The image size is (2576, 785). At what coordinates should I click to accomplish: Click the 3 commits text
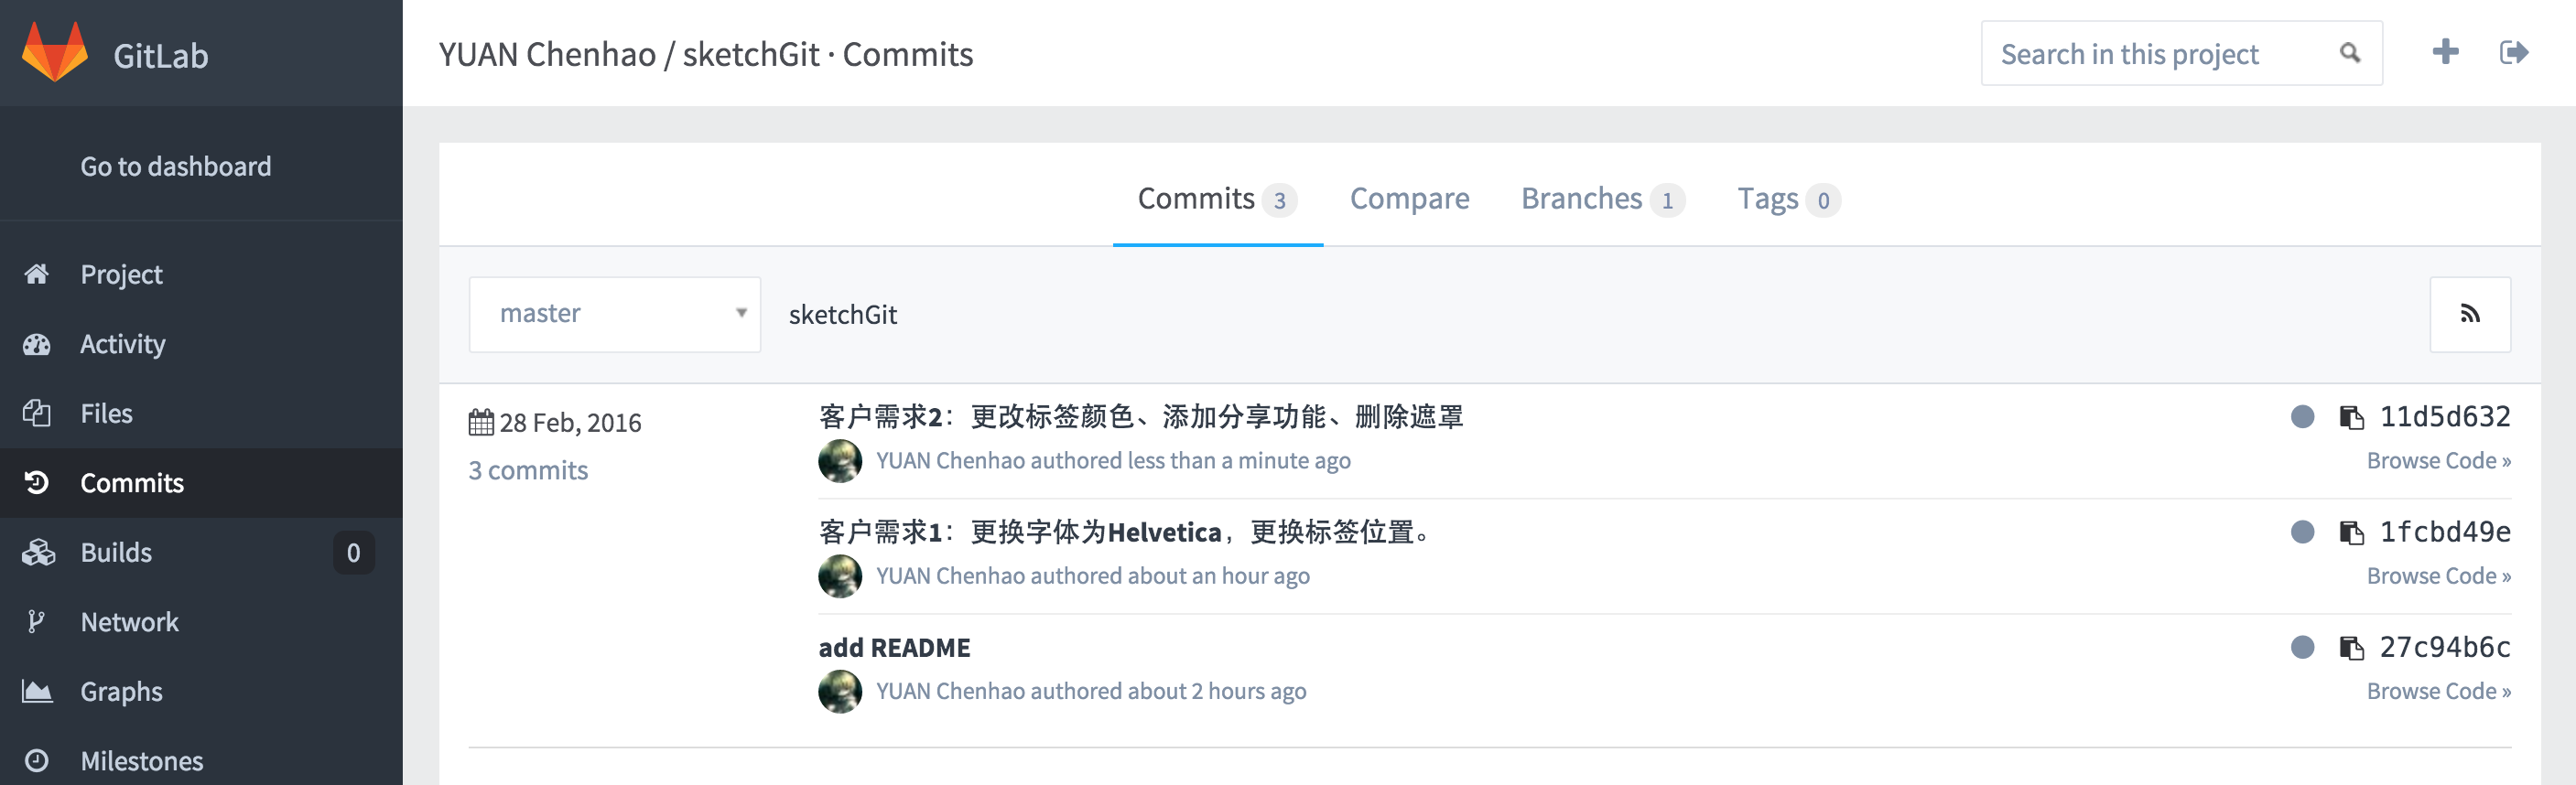click(x=528, y=470)
